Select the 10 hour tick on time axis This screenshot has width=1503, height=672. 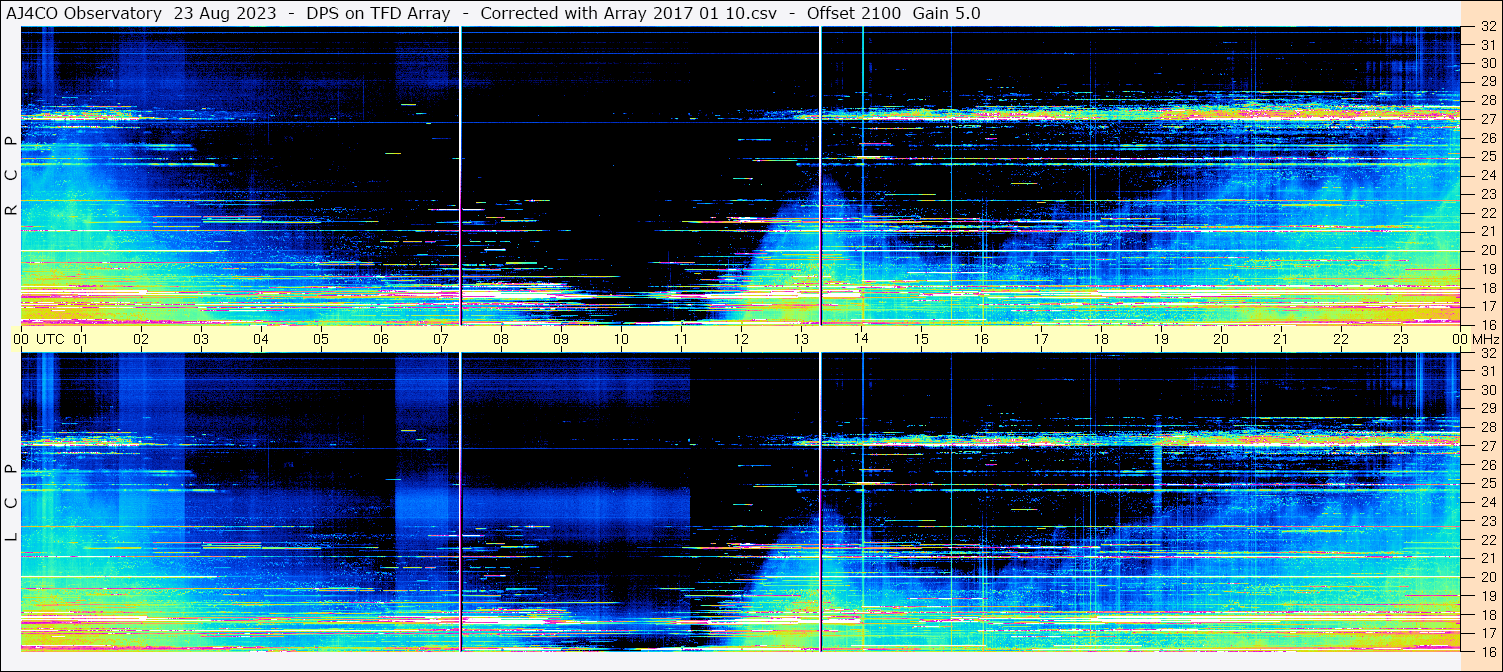click(620, 339)
